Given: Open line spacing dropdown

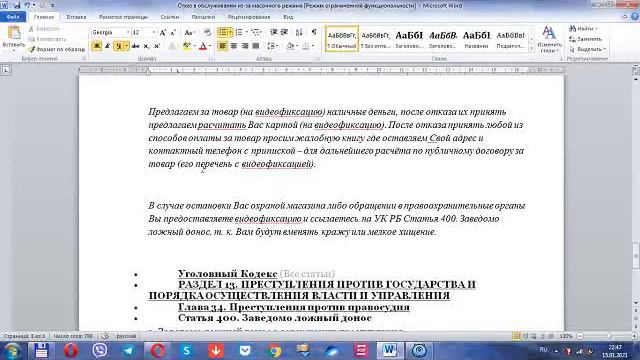Looking at the screenshot, I should point(273,46).
